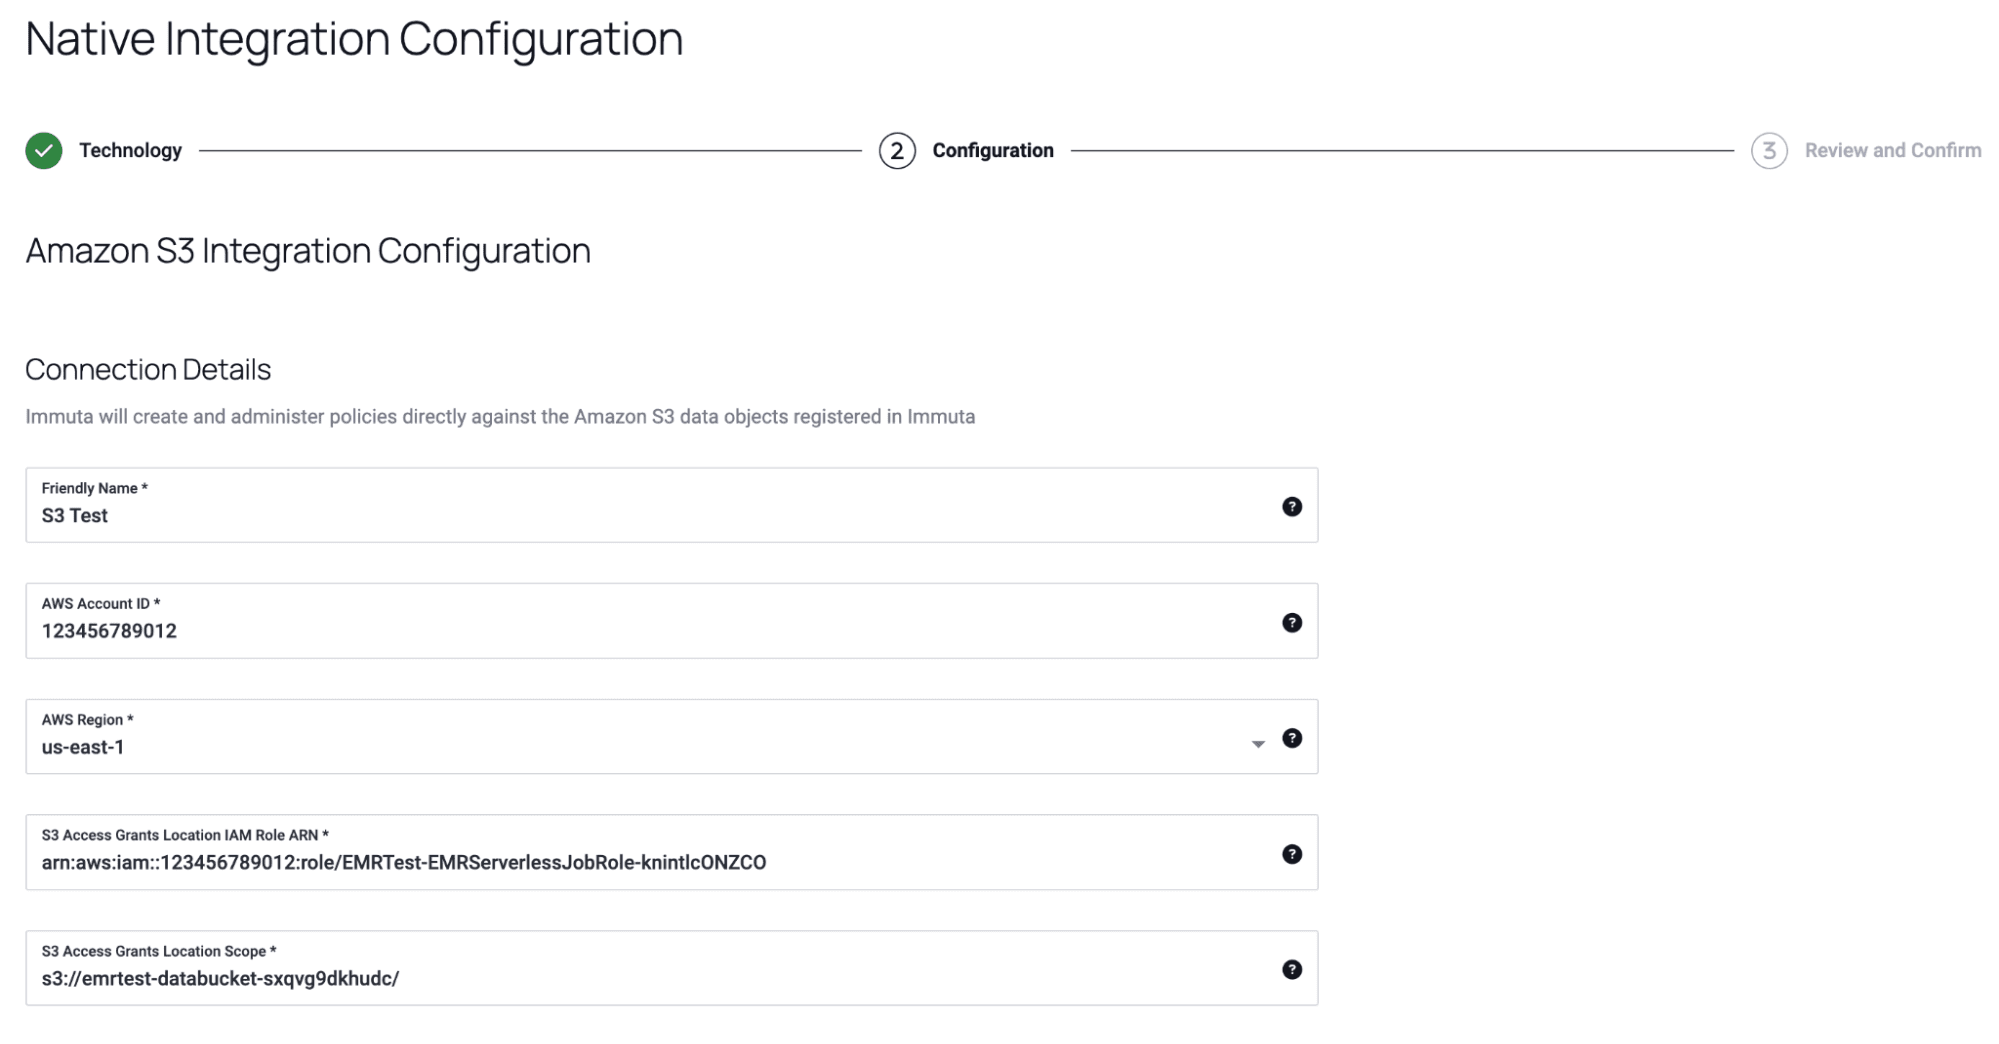
Task: Click the step 2 circle icon
Action: tap(897, 151)
